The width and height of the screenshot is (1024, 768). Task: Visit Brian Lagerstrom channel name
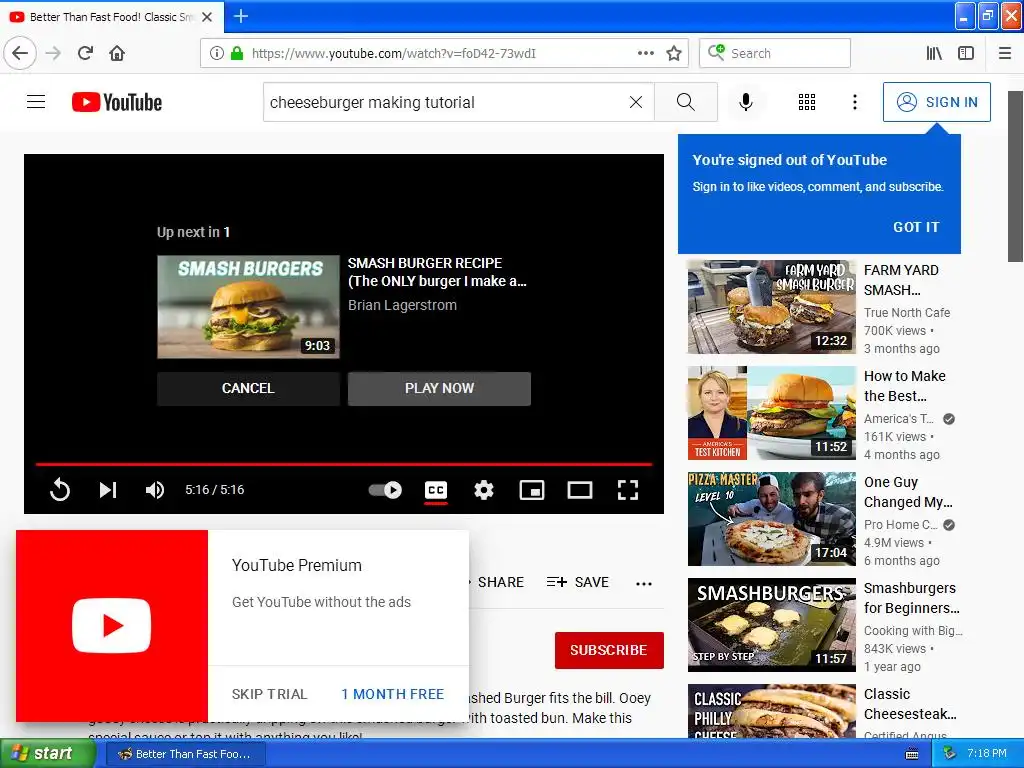pyautogui.click(x=402, y=306)
